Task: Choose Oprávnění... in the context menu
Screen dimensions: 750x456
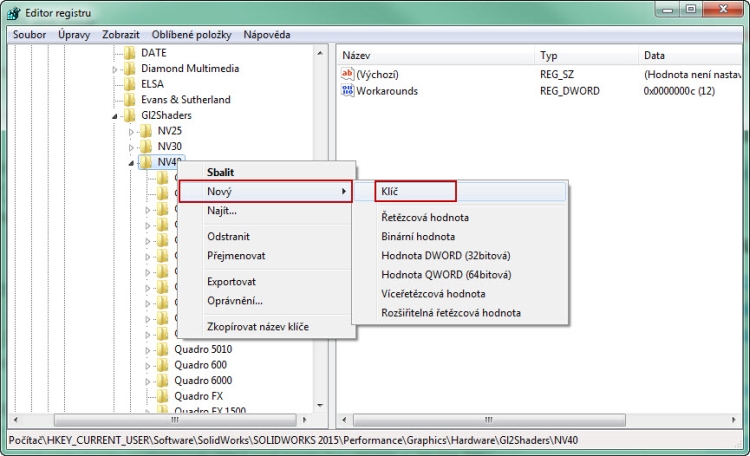Action: click(266, 300)
